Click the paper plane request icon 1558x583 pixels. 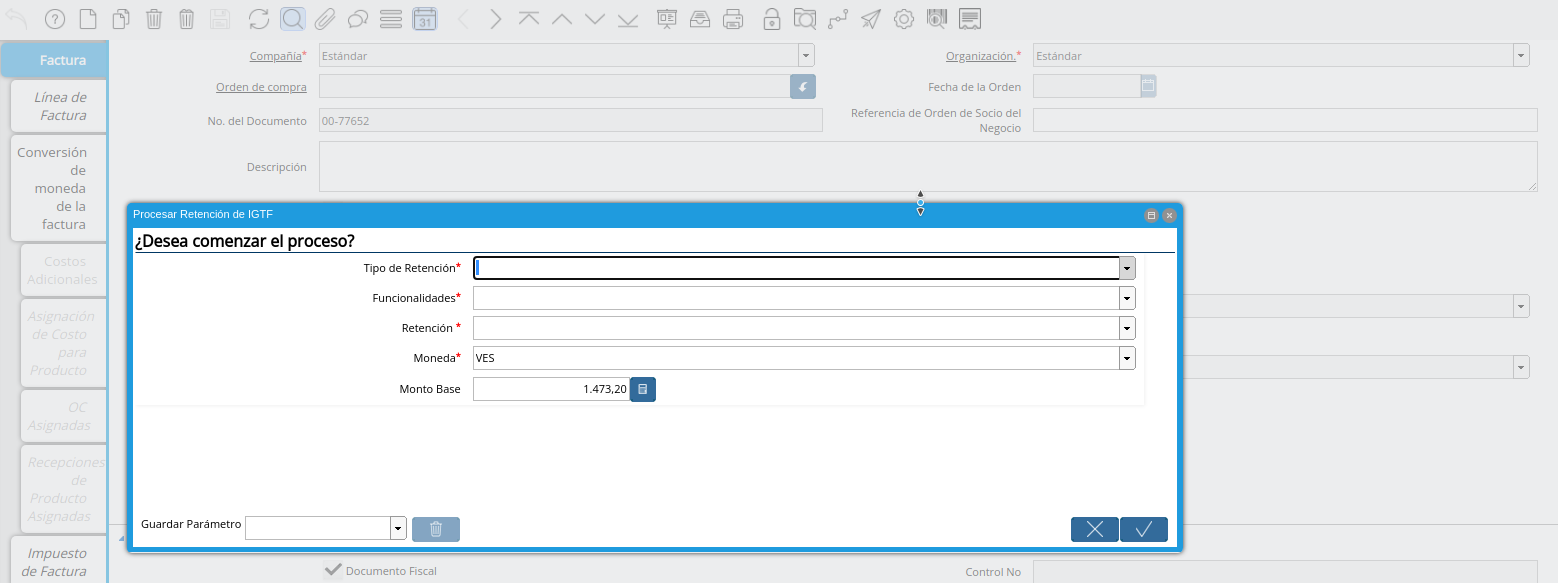coord(870,18)
